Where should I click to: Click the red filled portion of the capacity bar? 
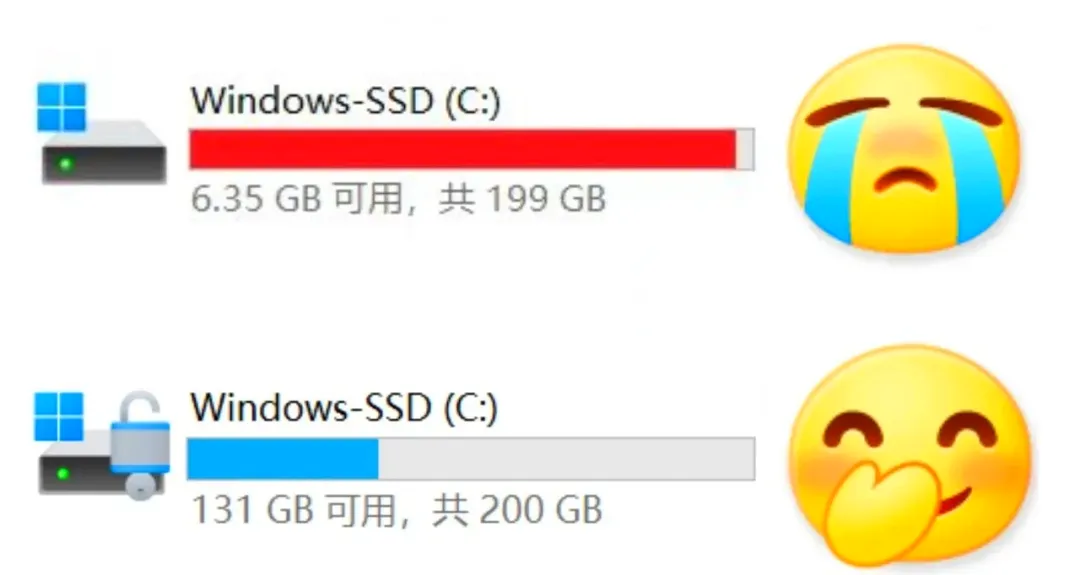463,149
